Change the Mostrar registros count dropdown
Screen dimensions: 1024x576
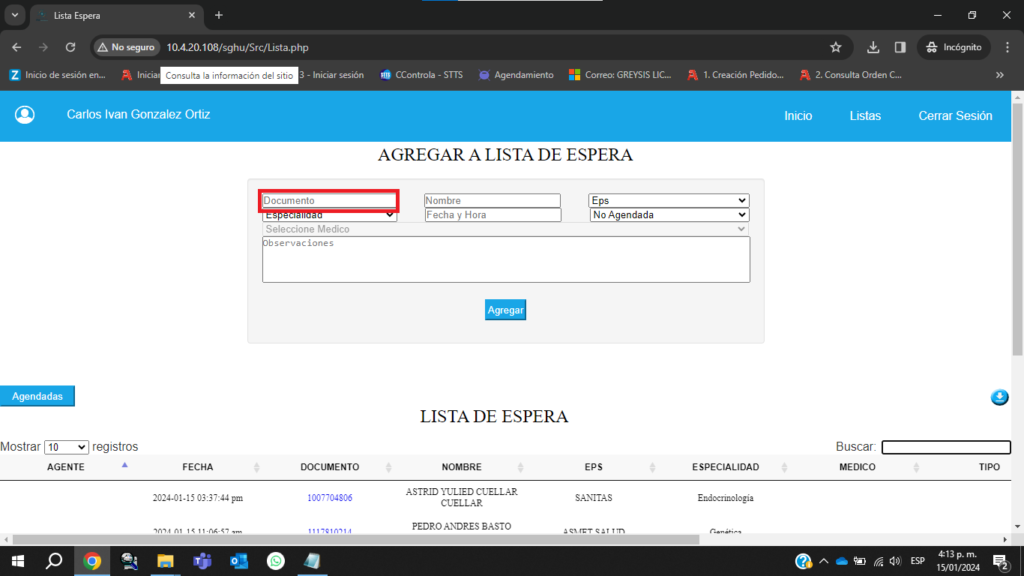pos(67,447)
